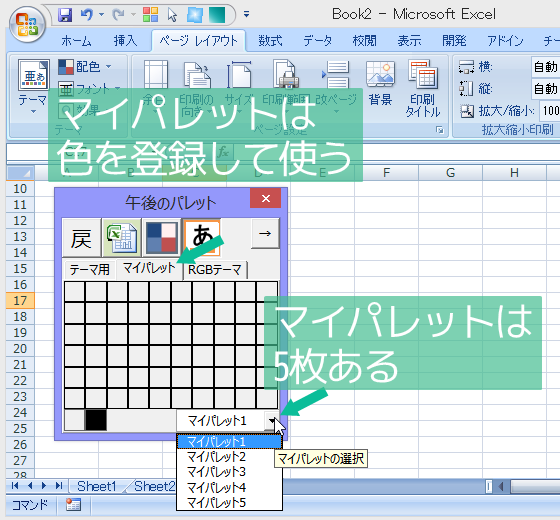Select column G header
The width and height of the screenshot is (560, 520).
coord(450,173)
